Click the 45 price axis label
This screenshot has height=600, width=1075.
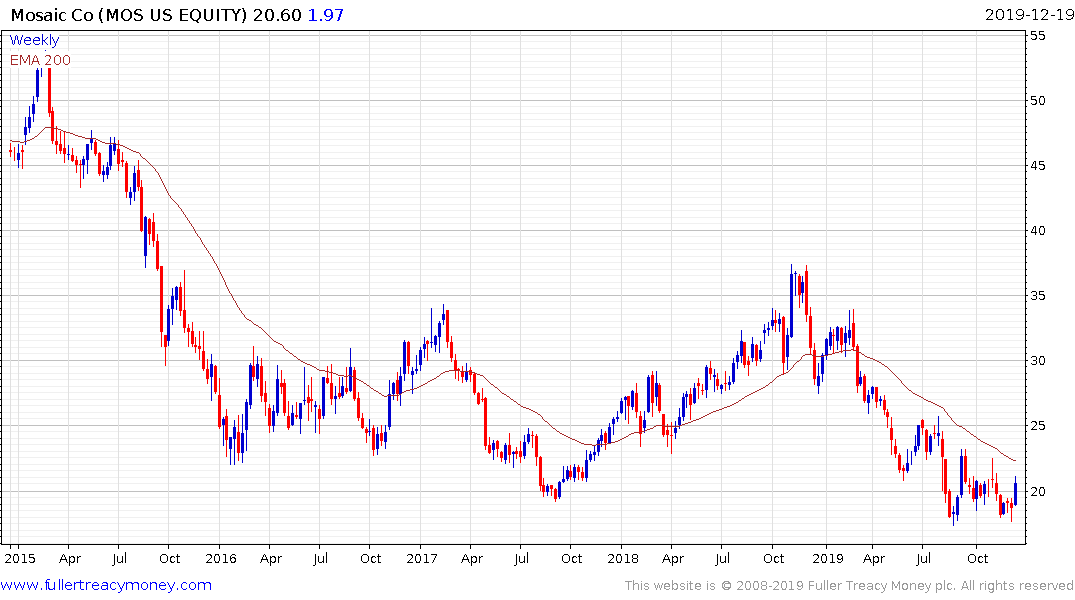tap(1038, 166)
